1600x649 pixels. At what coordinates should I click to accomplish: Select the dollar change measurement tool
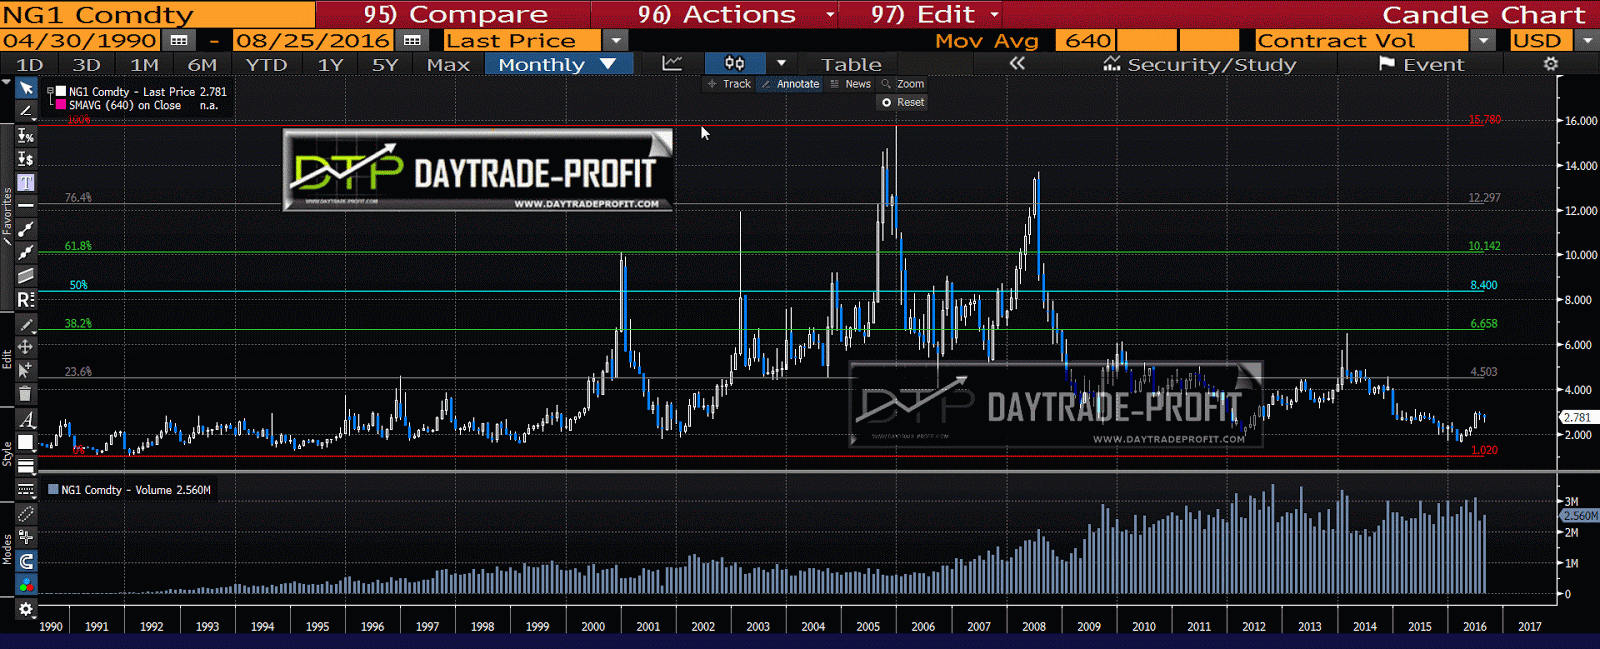26,158
